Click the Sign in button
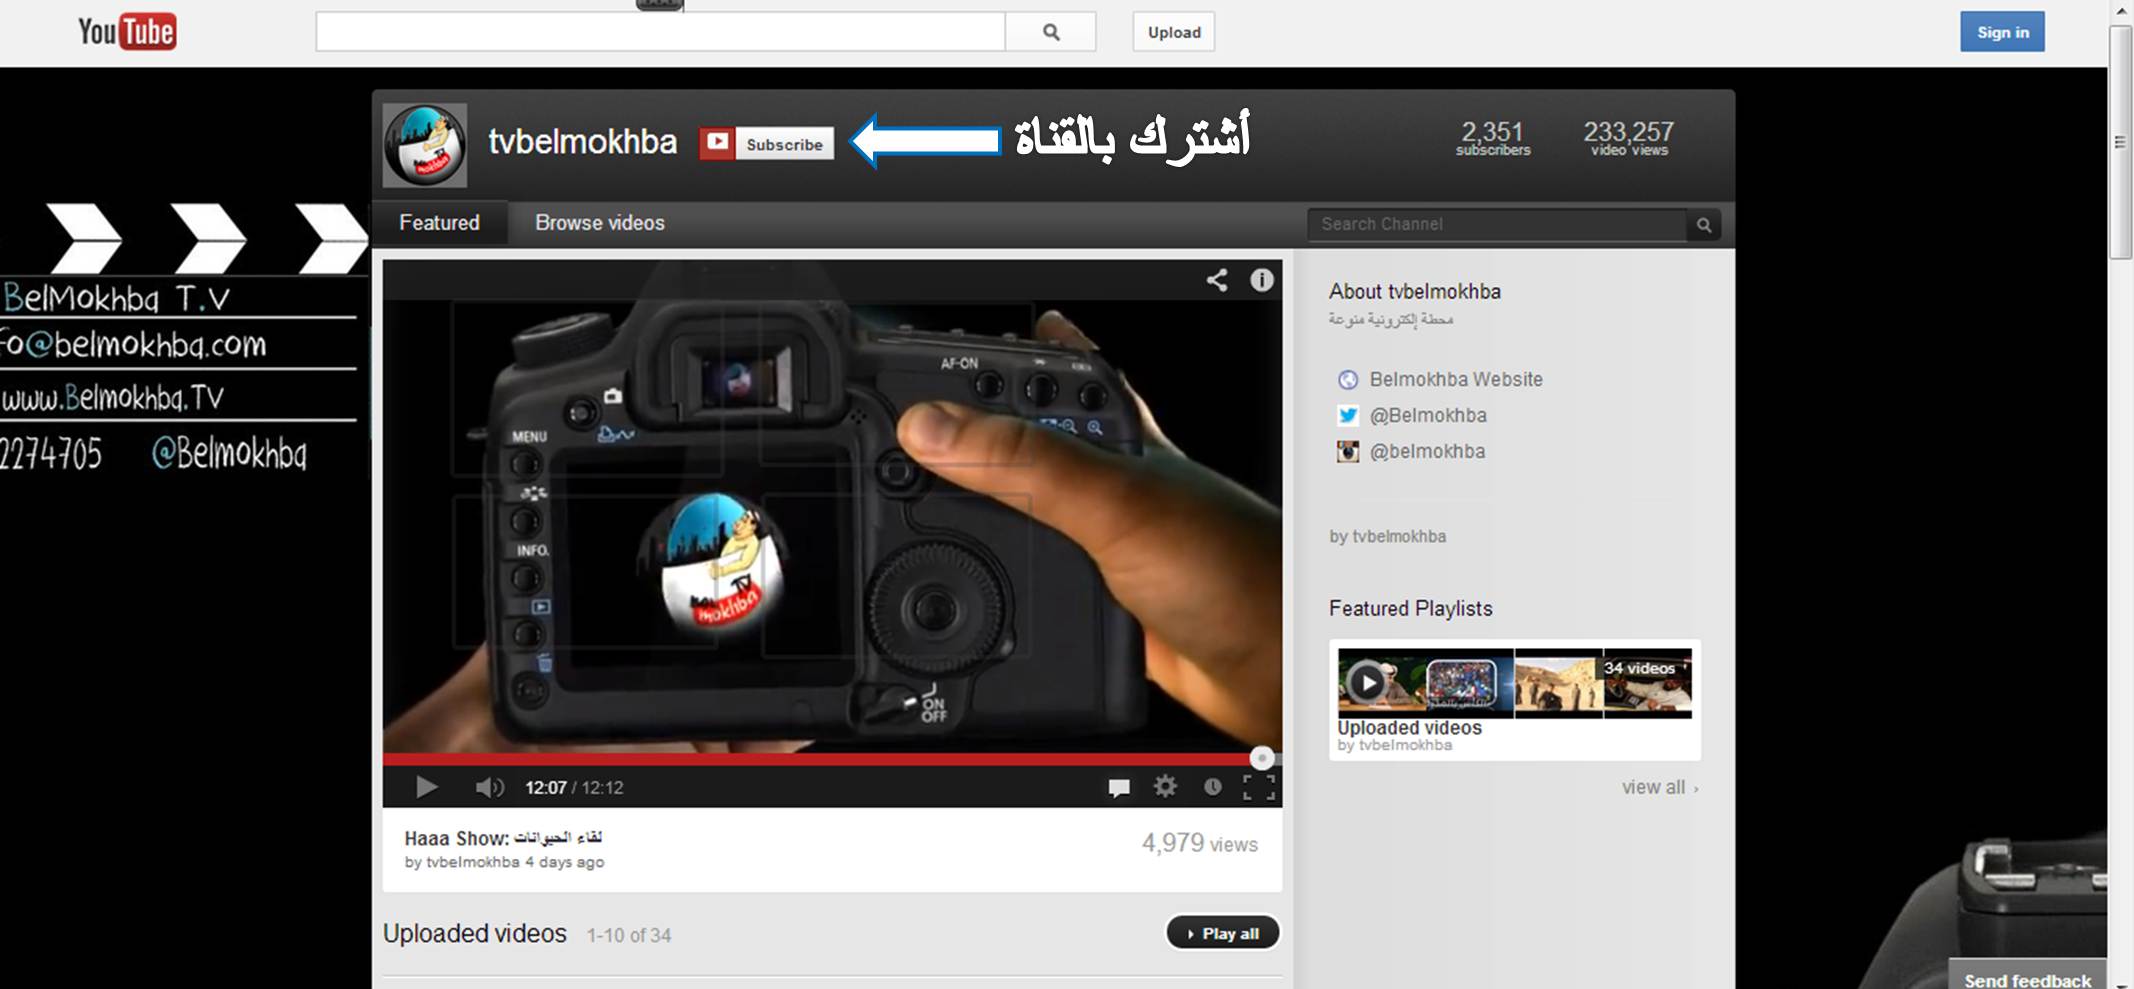Viewport: 2134px width, 989px height. click(2001, 32)
